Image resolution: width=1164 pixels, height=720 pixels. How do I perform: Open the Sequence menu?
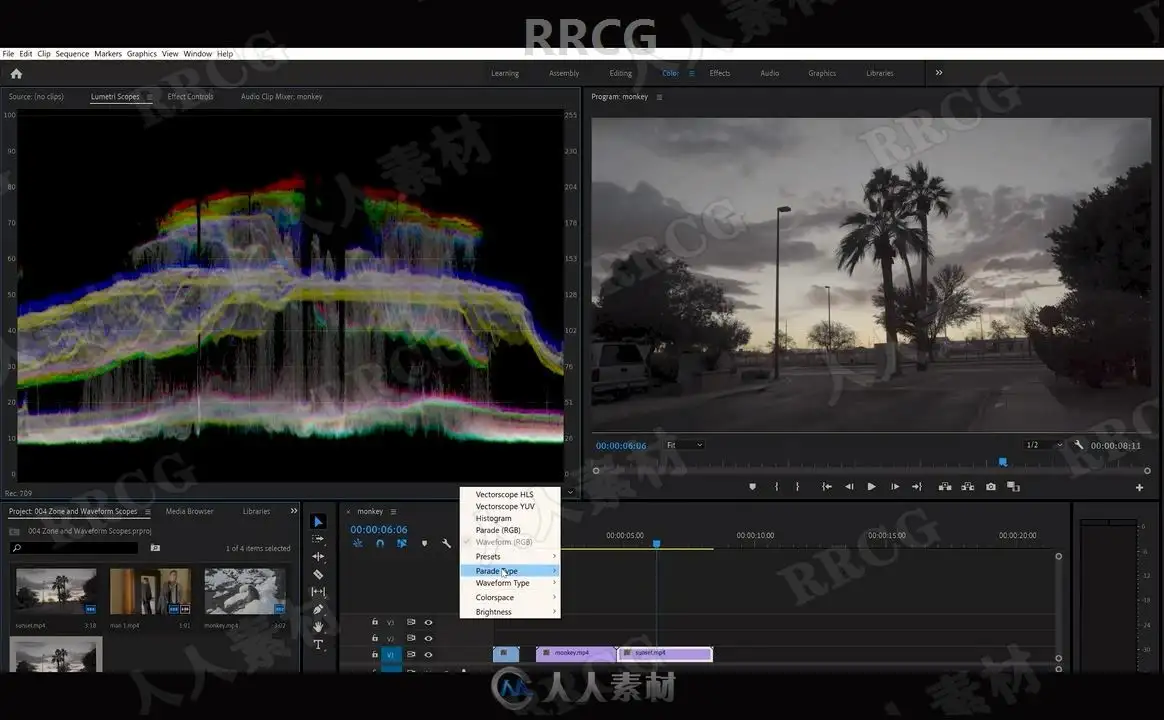72,53
